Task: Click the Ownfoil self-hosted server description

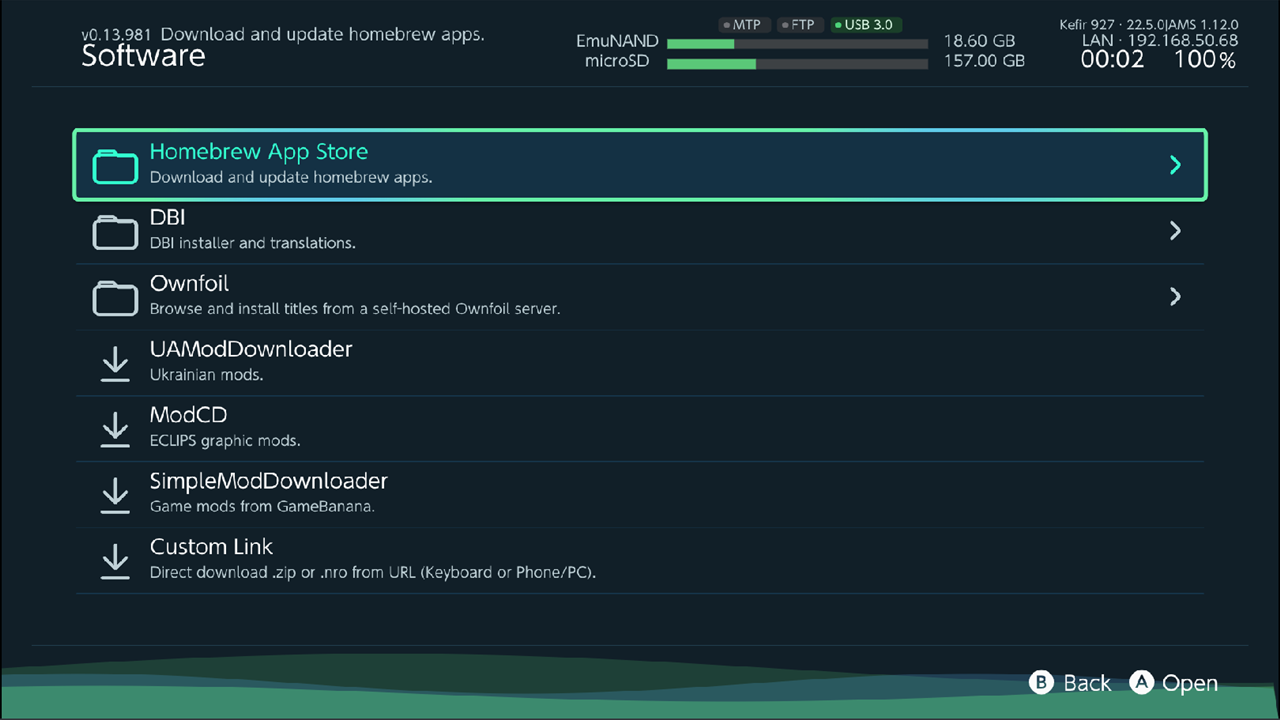Action: coord(355,309)
